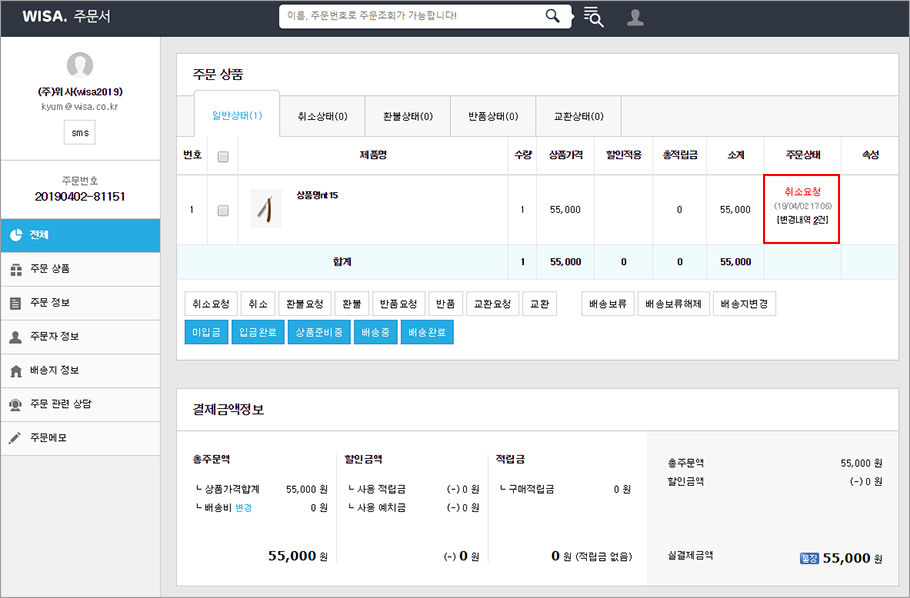This screenshot has height=598, width=910.
Task: Switch to 반품상태(0) tab
Action: click(x=493, y=116)
